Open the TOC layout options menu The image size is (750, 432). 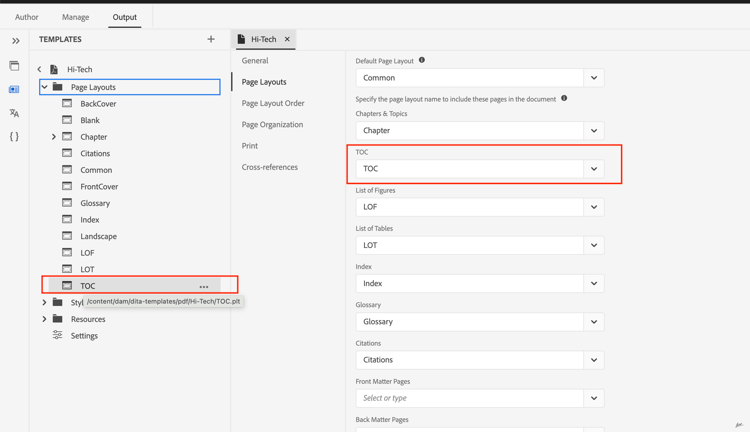tap(204, 286)
